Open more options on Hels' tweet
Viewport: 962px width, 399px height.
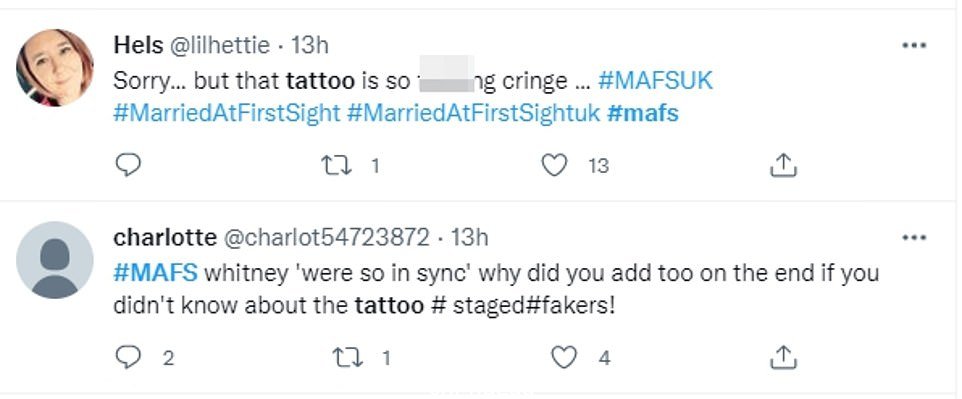tap(914, 45)
